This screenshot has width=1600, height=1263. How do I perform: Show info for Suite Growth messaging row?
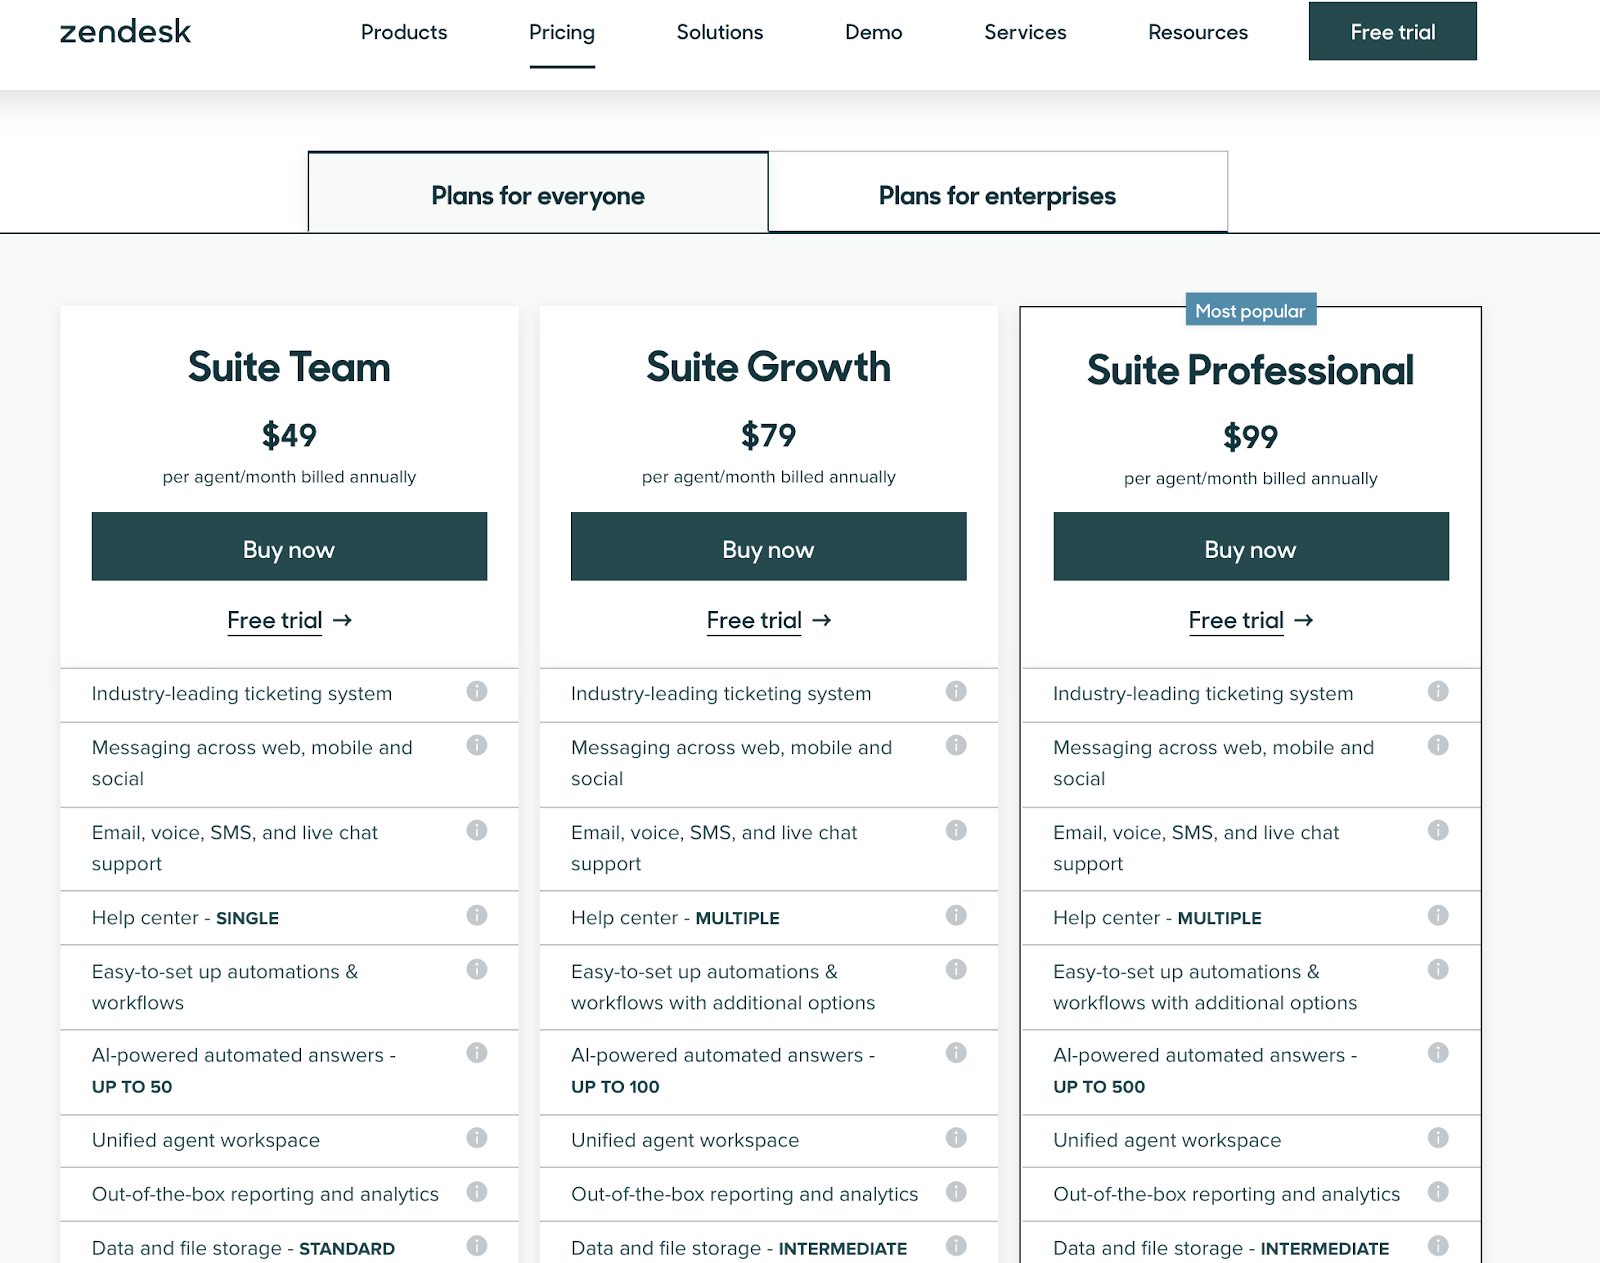point(956,745)
